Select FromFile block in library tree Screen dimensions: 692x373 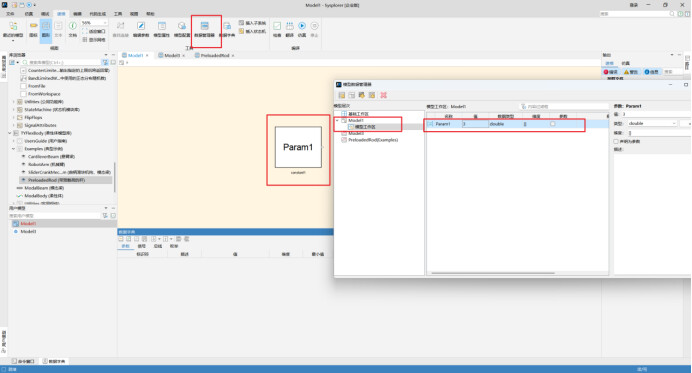click(37, 86)
